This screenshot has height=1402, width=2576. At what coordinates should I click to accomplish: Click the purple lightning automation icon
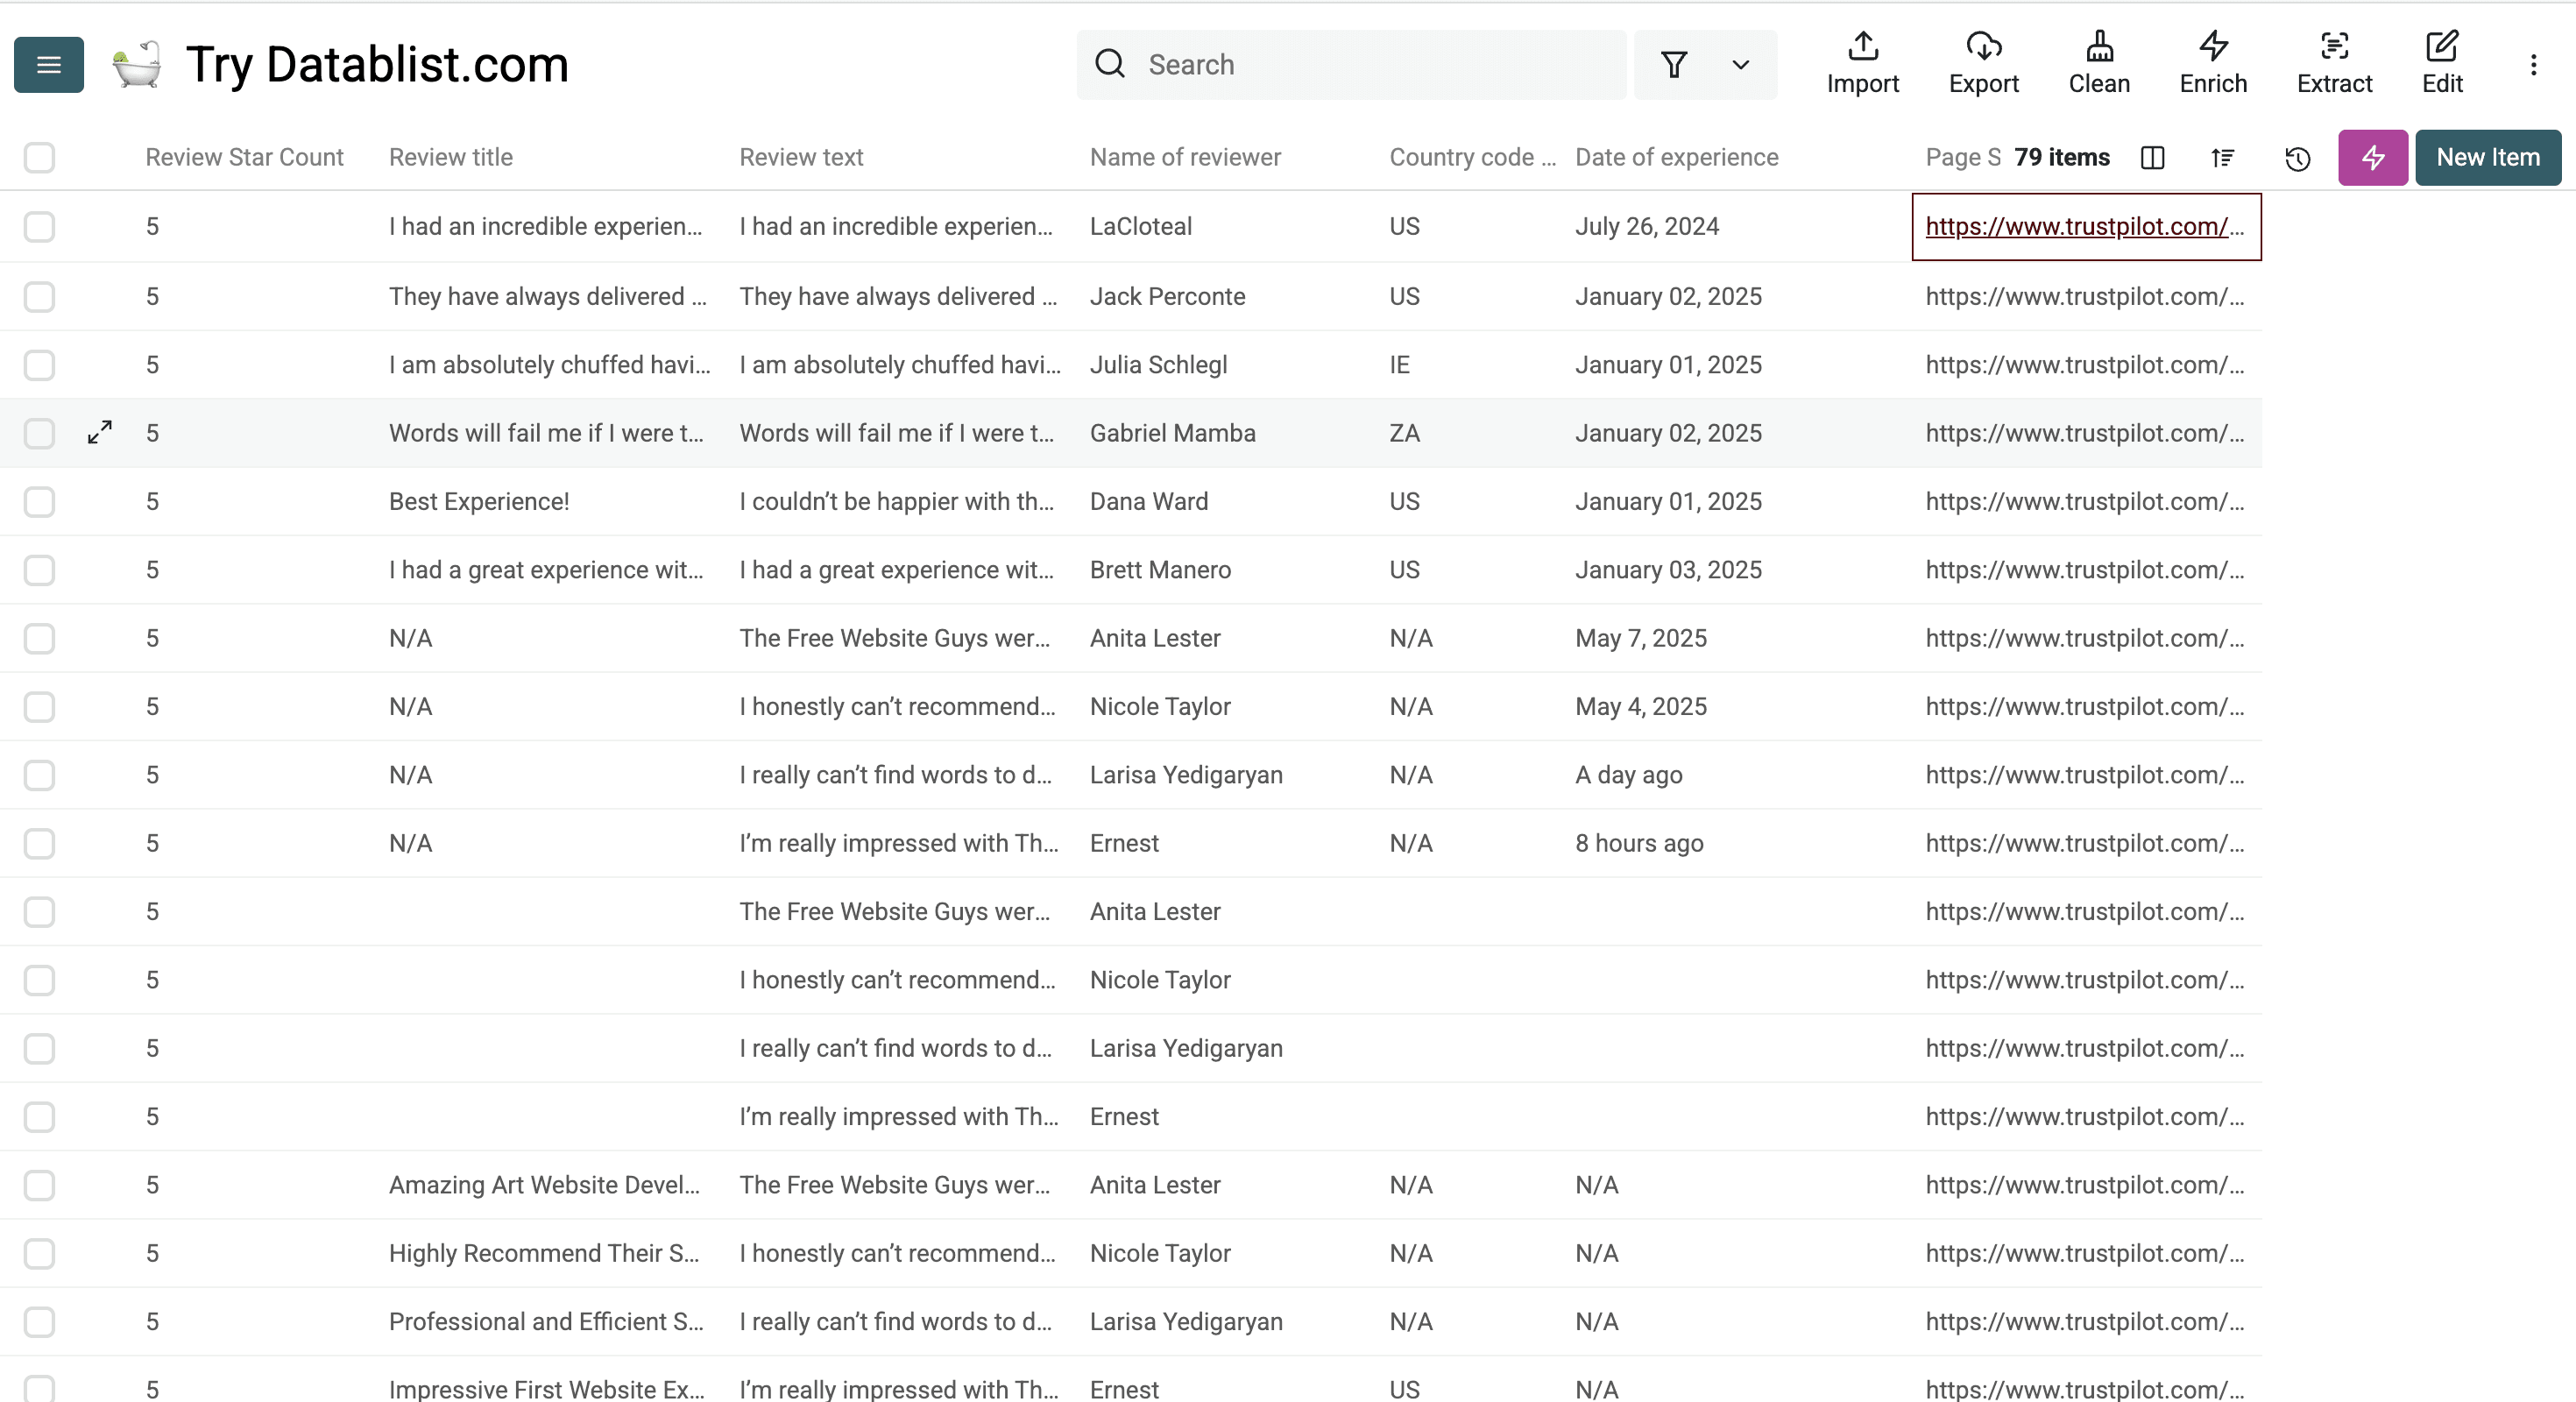coord(2372,157)
